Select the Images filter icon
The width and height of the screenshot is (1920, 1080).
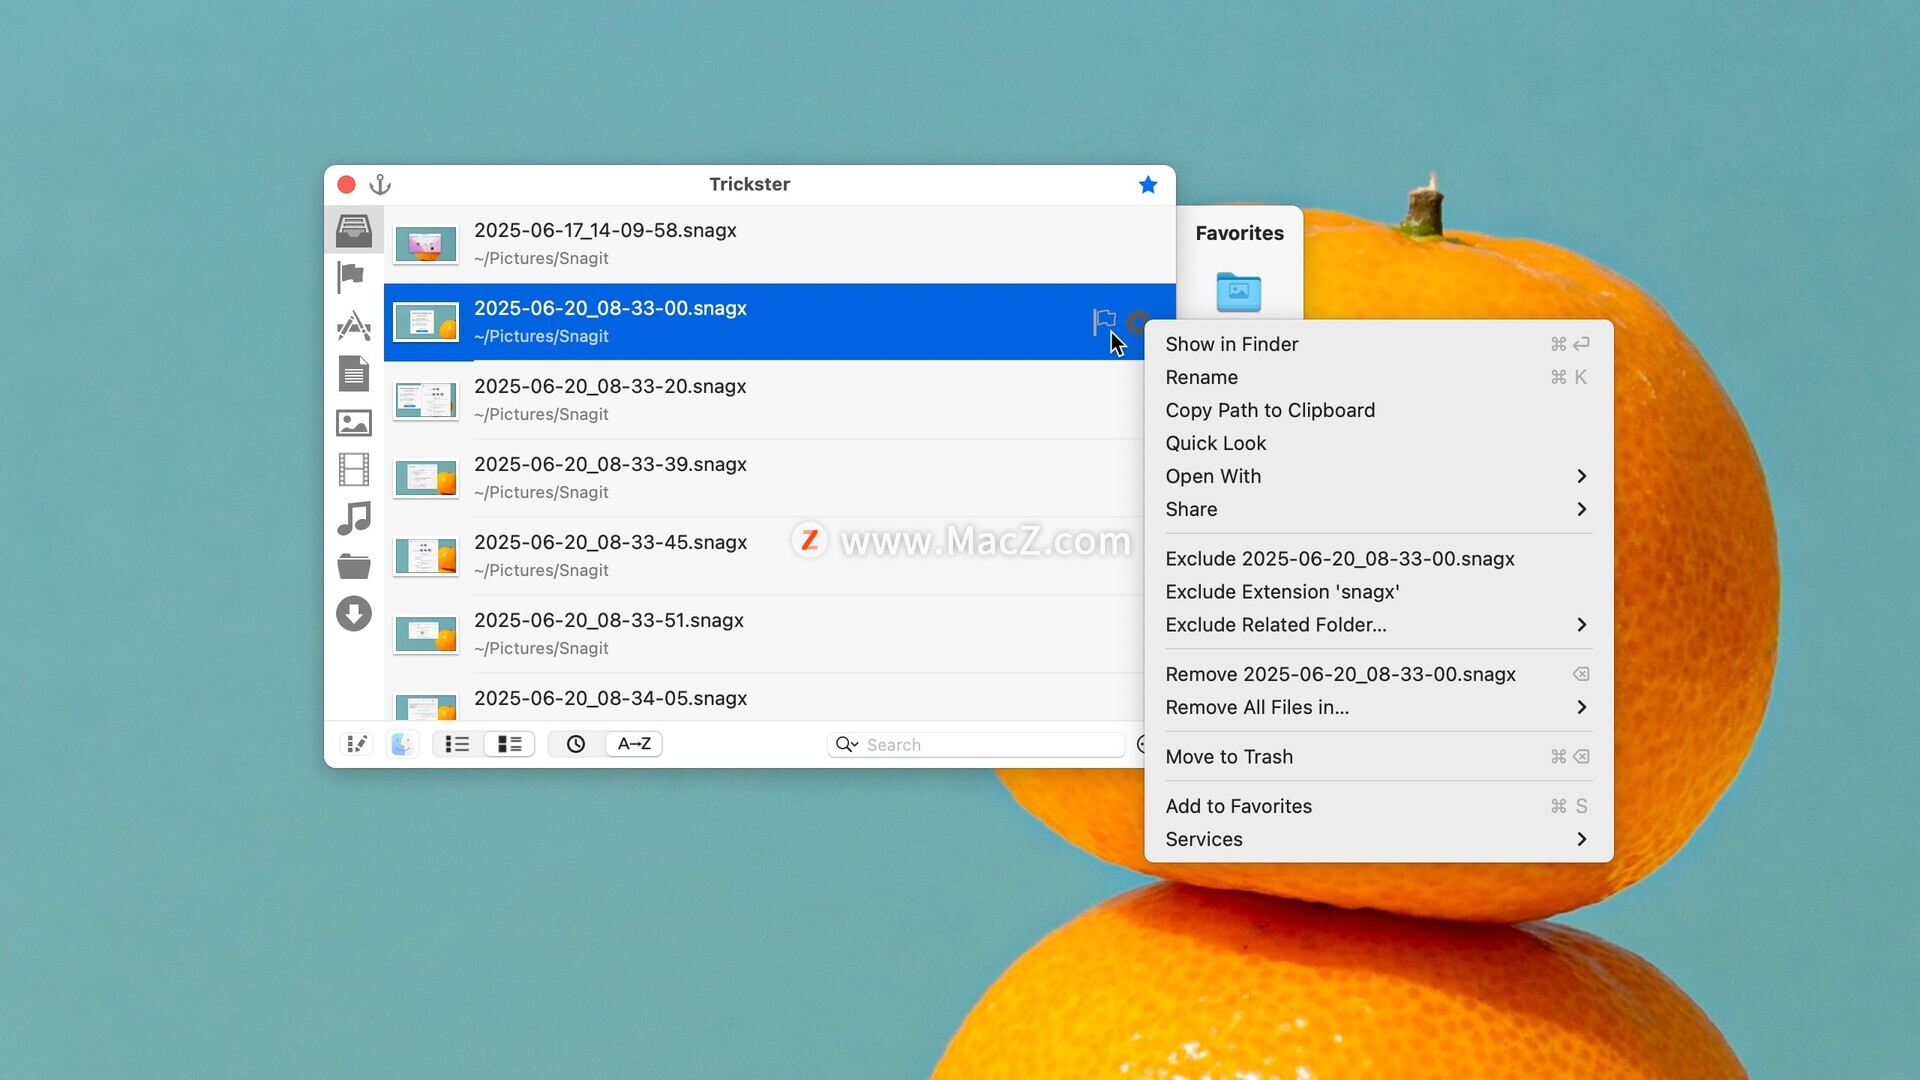(x=354, y=423)
